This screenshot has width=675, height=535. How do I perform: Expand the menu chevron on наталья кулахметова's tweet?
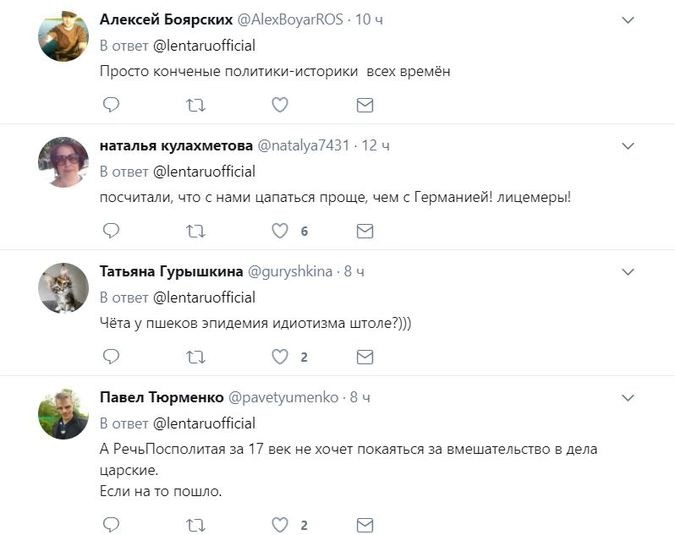627,145
